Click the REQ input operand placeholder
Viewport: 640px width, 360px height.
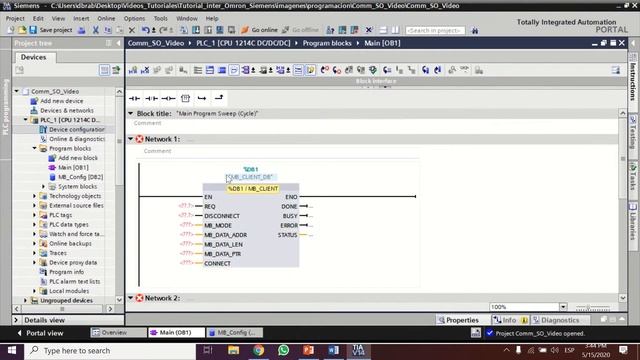186,206
